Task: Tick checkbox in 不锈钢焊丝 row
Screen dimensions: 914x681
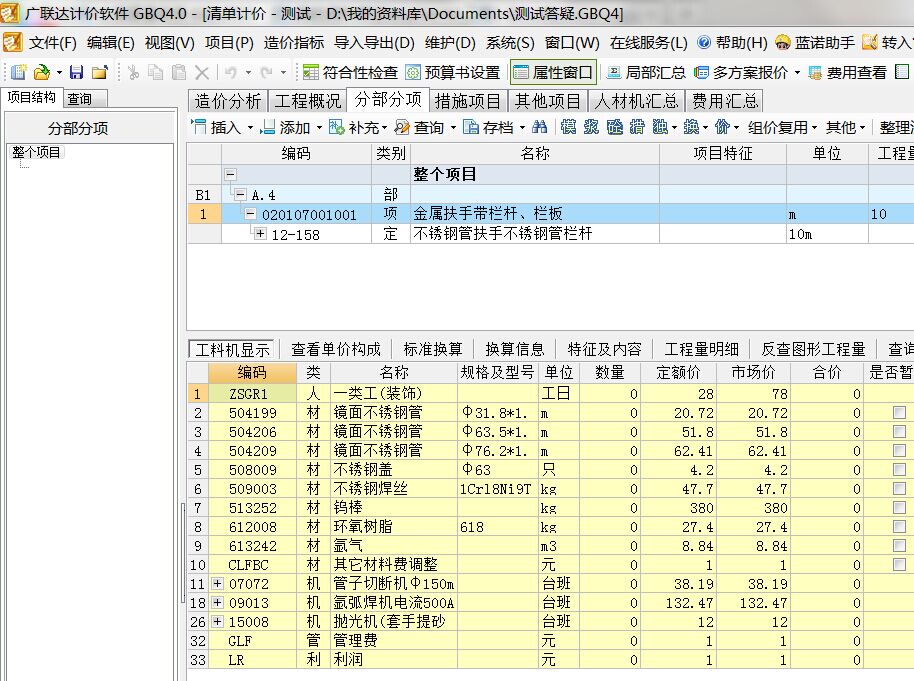Action: (x=899, y=489)
